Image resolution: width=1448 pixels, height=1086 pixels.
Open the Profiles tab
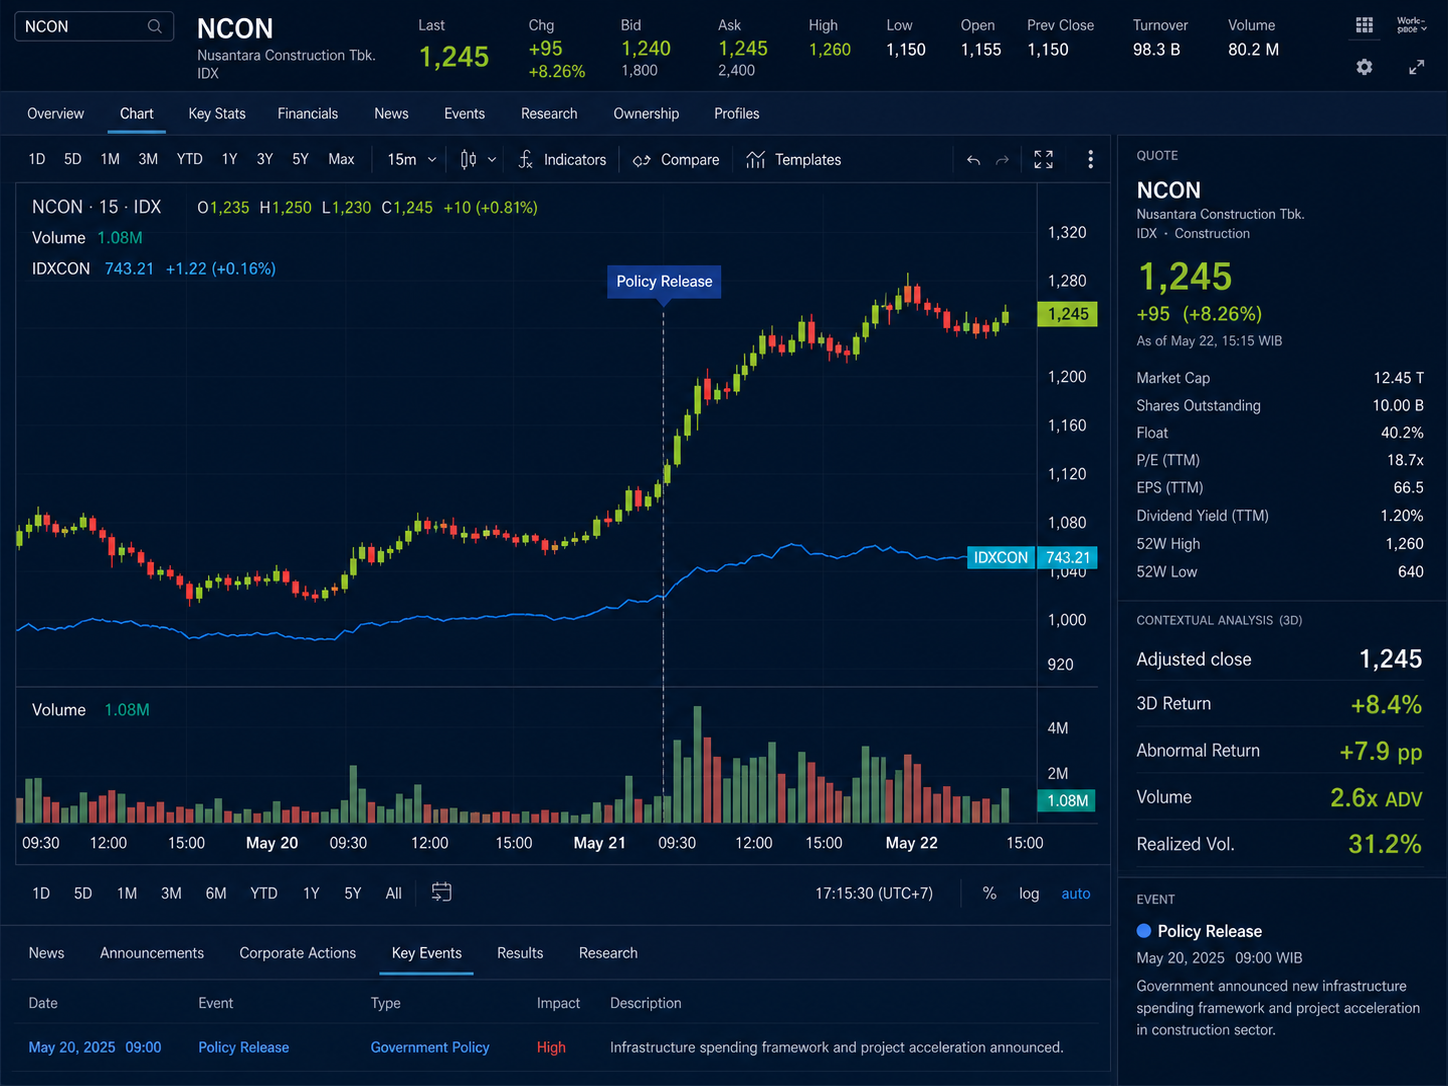(737, 113)
